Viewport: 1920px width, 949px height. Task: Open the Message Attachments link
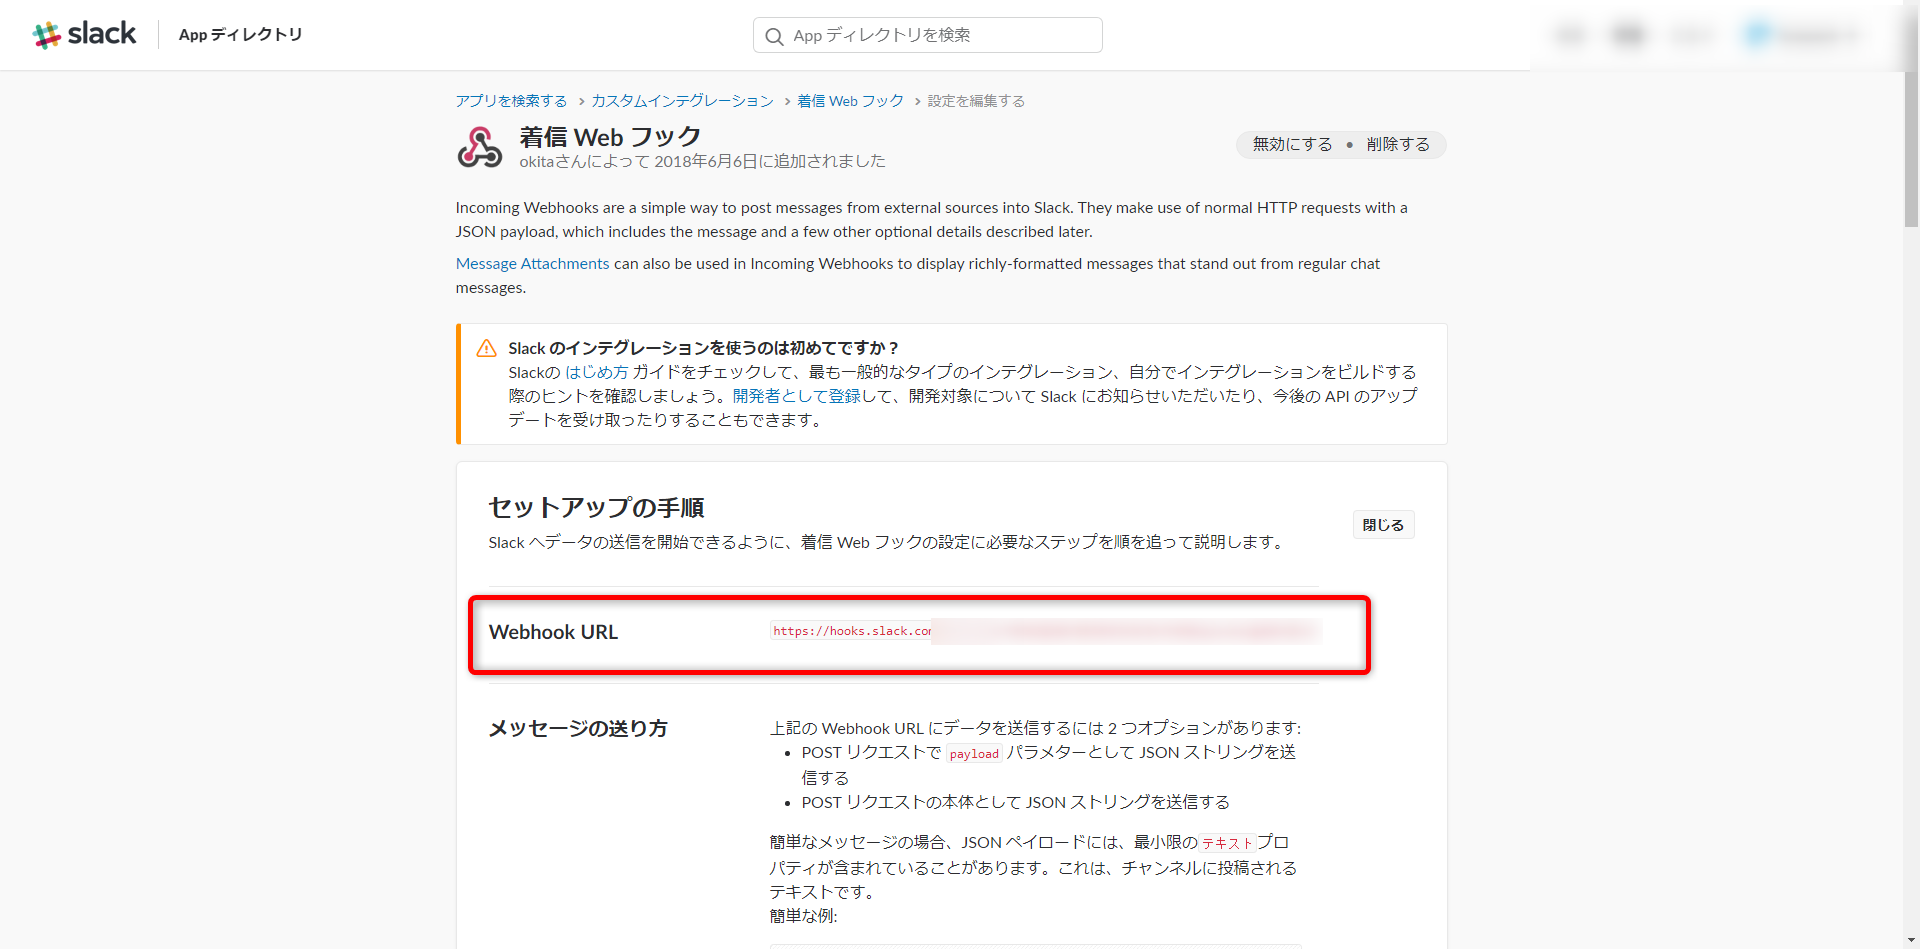click(x=532, y=264)
